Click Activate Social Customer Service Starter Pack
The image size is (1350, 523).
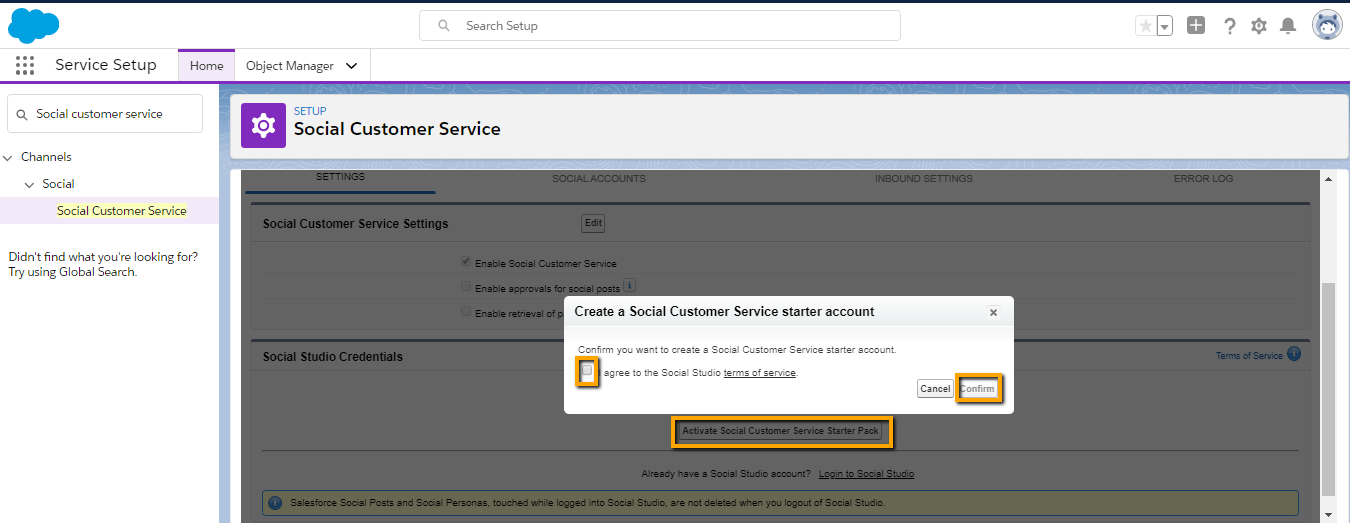[781, 431]
